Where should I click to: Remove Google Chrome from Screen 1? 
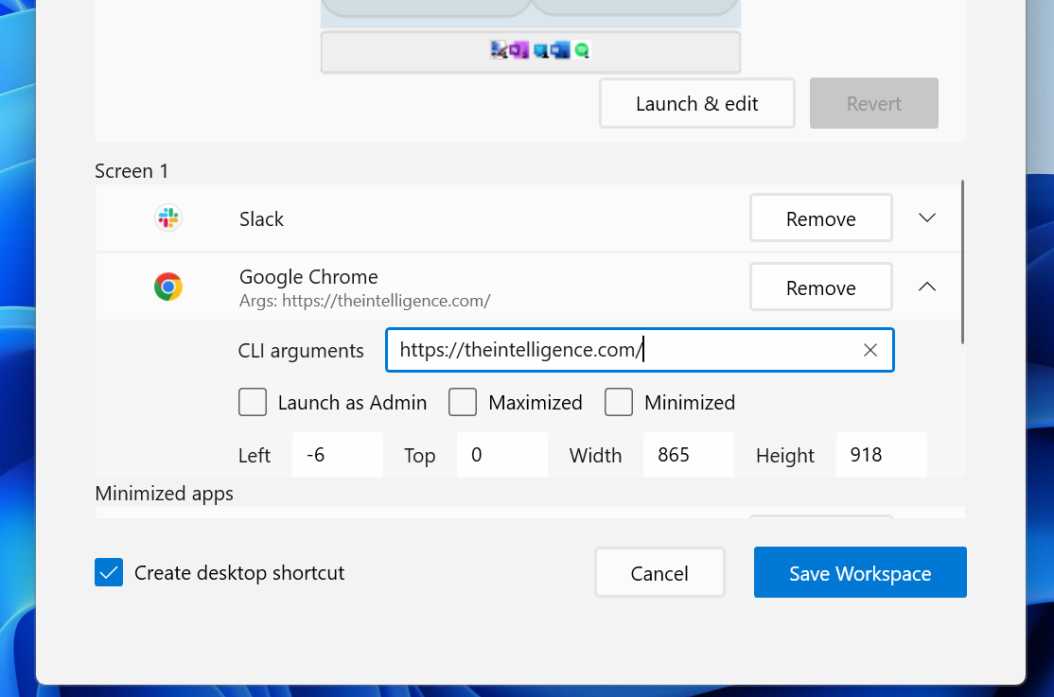tap(820, 287)
